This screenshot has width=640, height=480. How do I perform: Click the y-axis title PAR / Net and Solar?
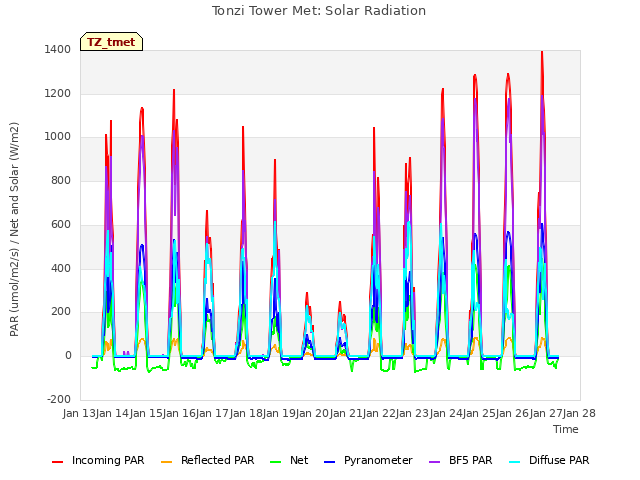(x=14, y=229)
